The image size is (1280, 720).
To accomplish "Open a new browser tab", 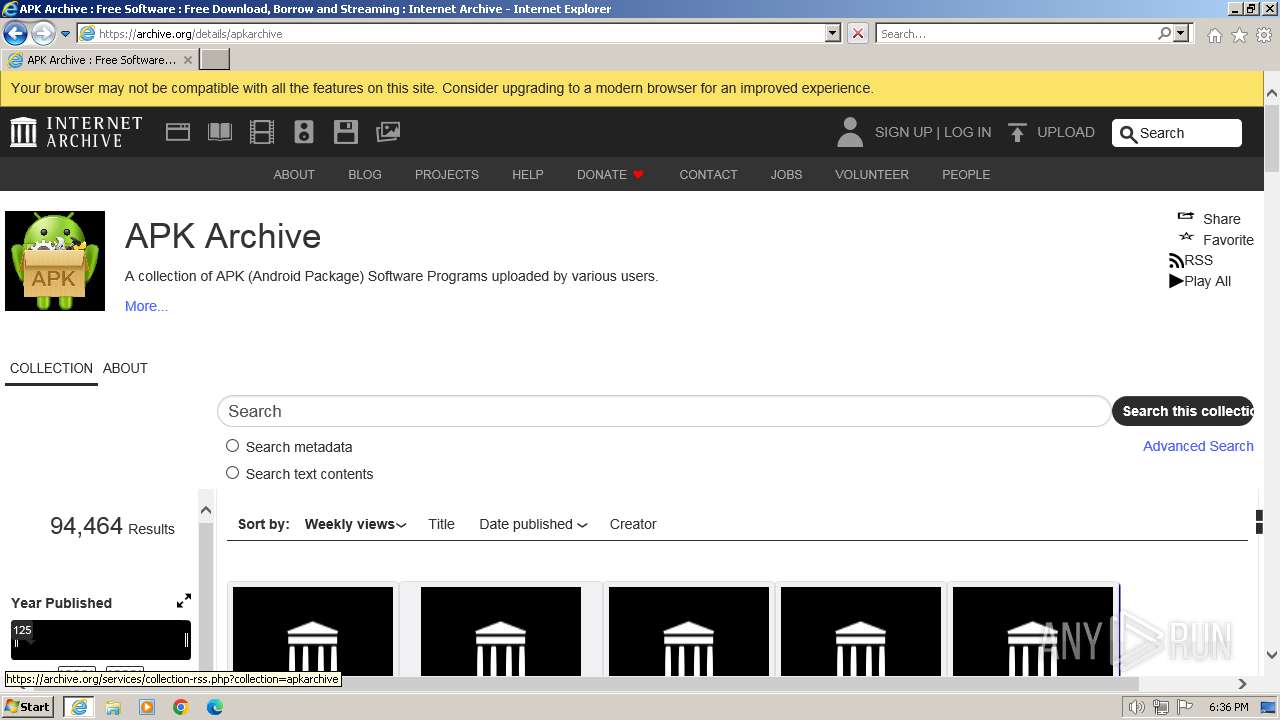I will [215, 59].
